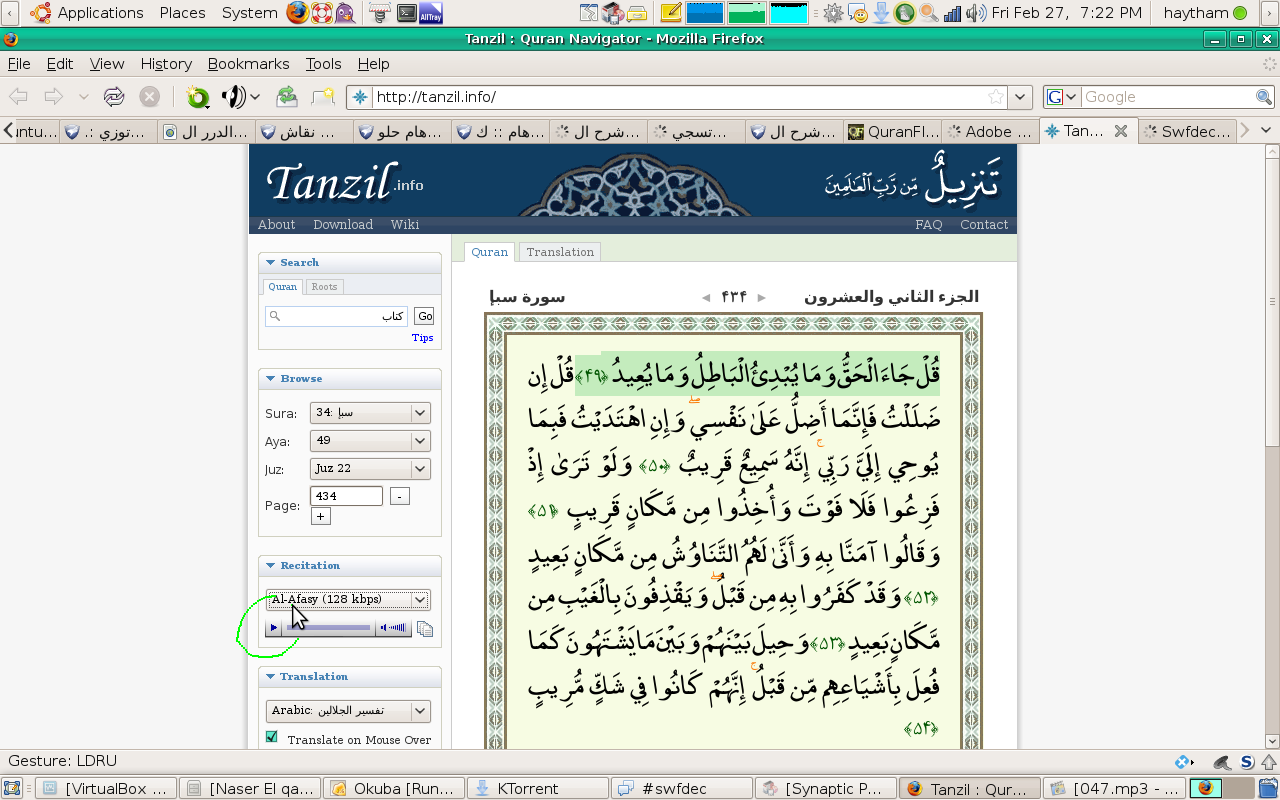Open Firefox icon in top GNOME panel
1280x800 pixels.
[x=297, y=13]
